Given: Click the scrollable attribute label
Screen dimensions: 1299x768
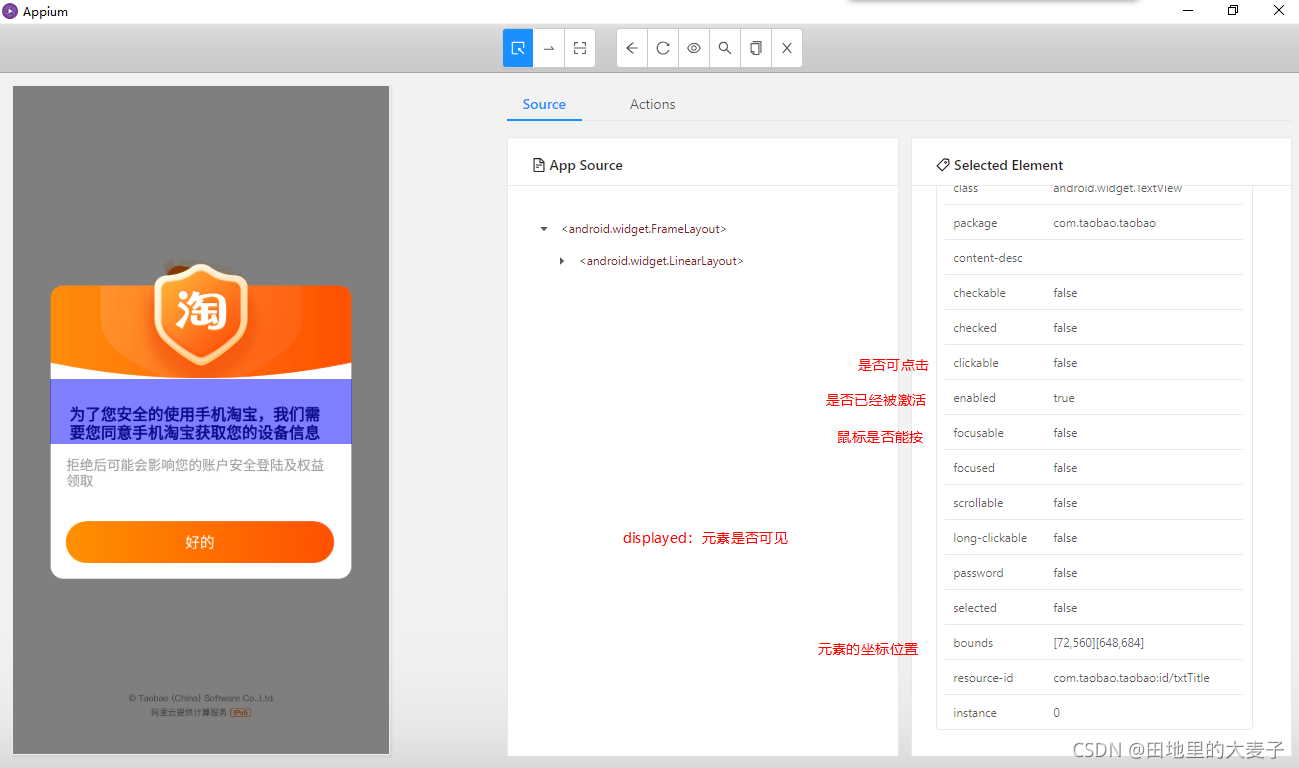Looking at the screenshot, I should [x=978, y=503].
